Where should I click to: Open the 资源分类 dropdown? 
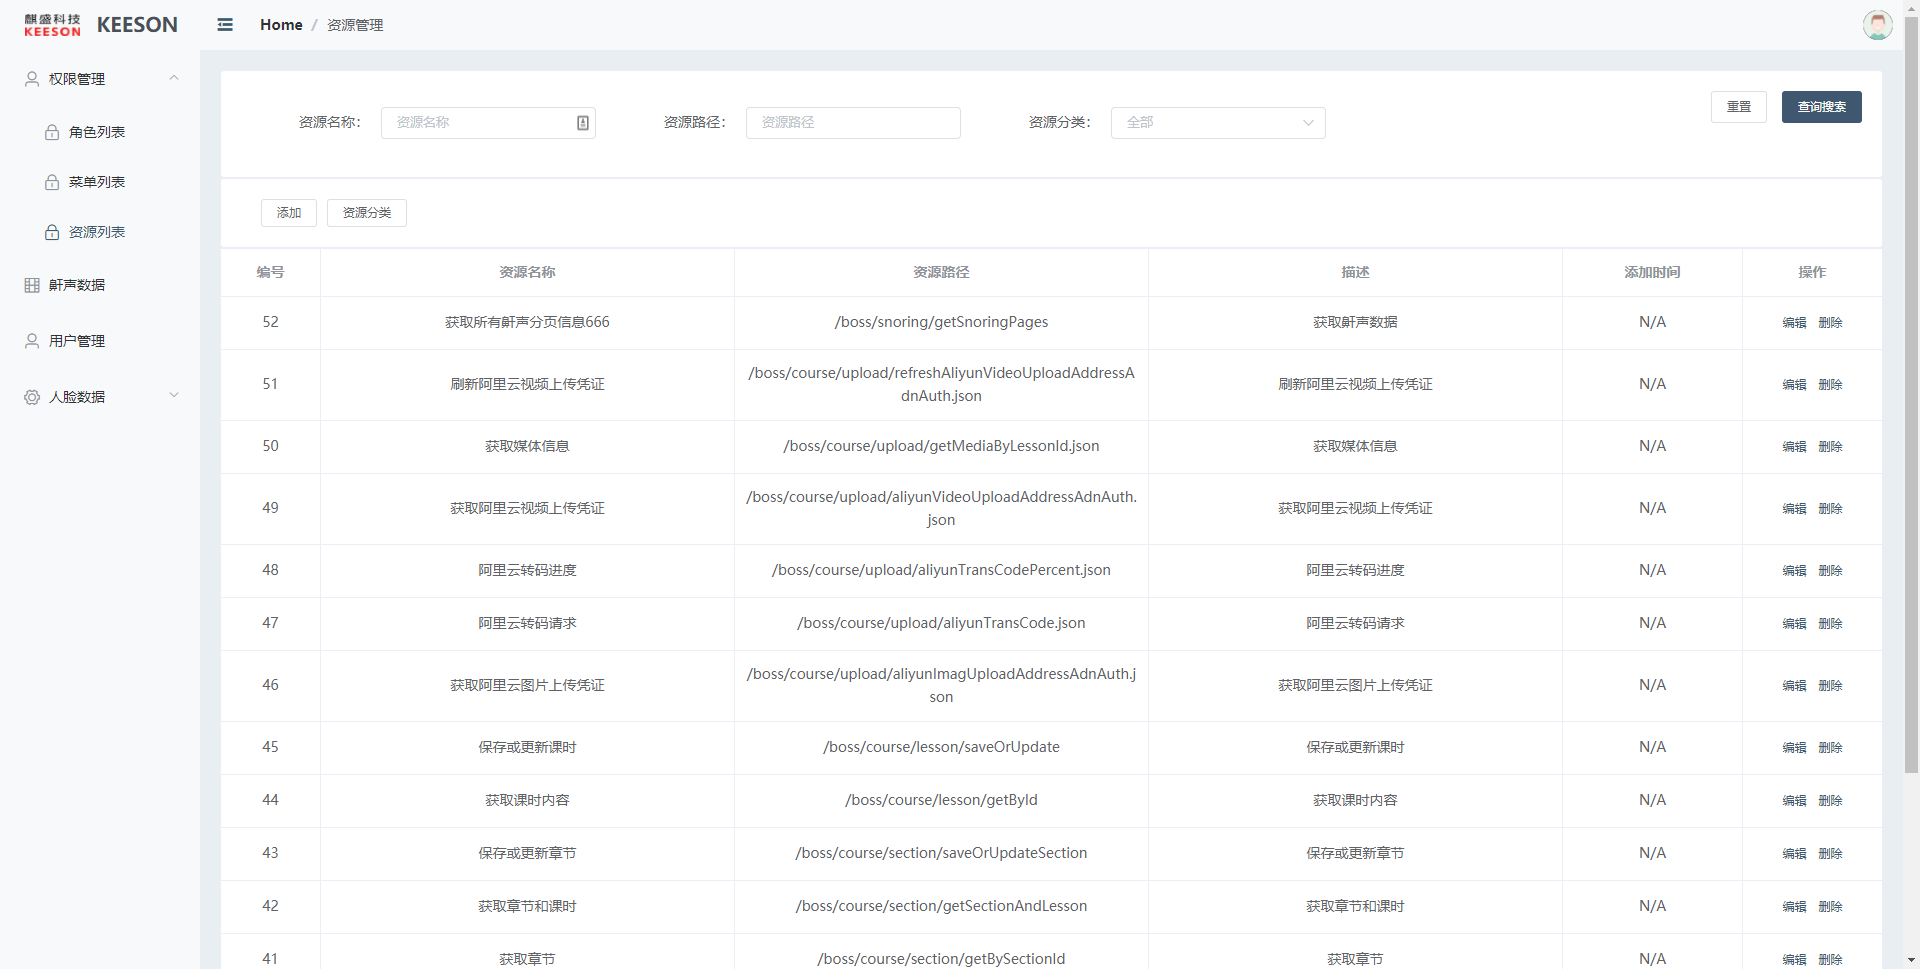pos(1218,123)
